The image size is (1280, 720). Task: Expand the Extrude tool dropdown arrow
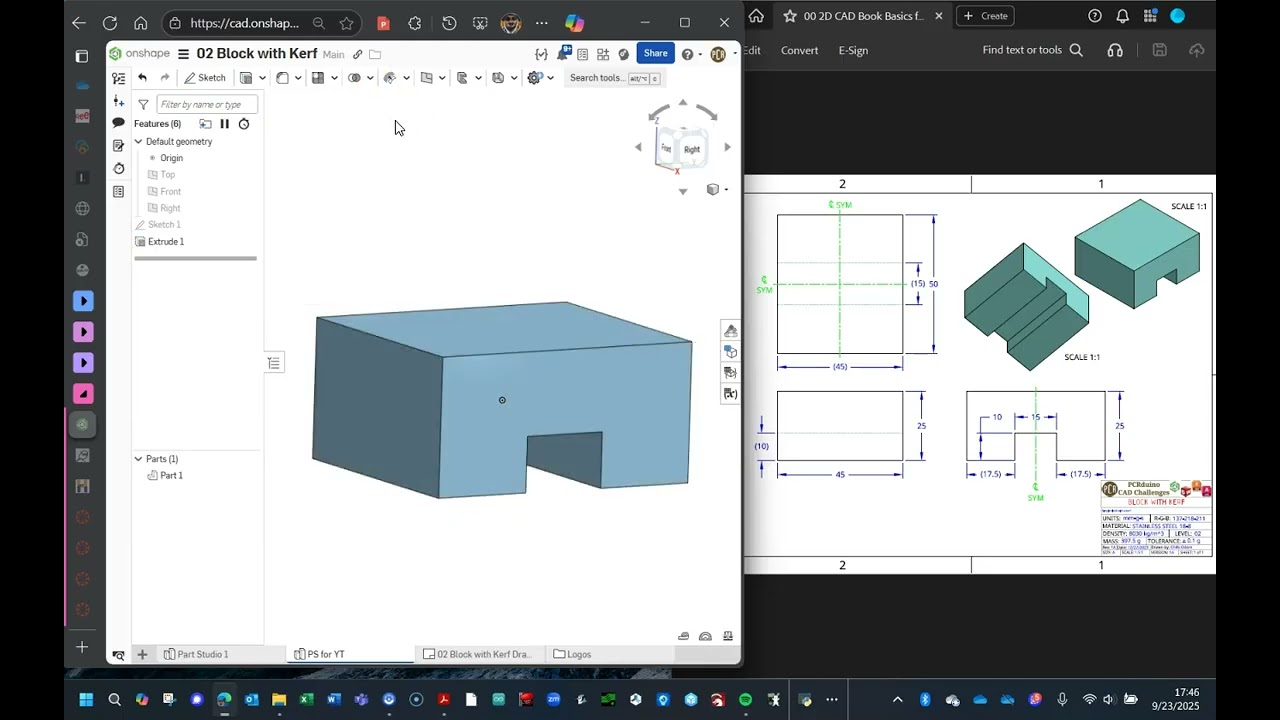point(262,78)
